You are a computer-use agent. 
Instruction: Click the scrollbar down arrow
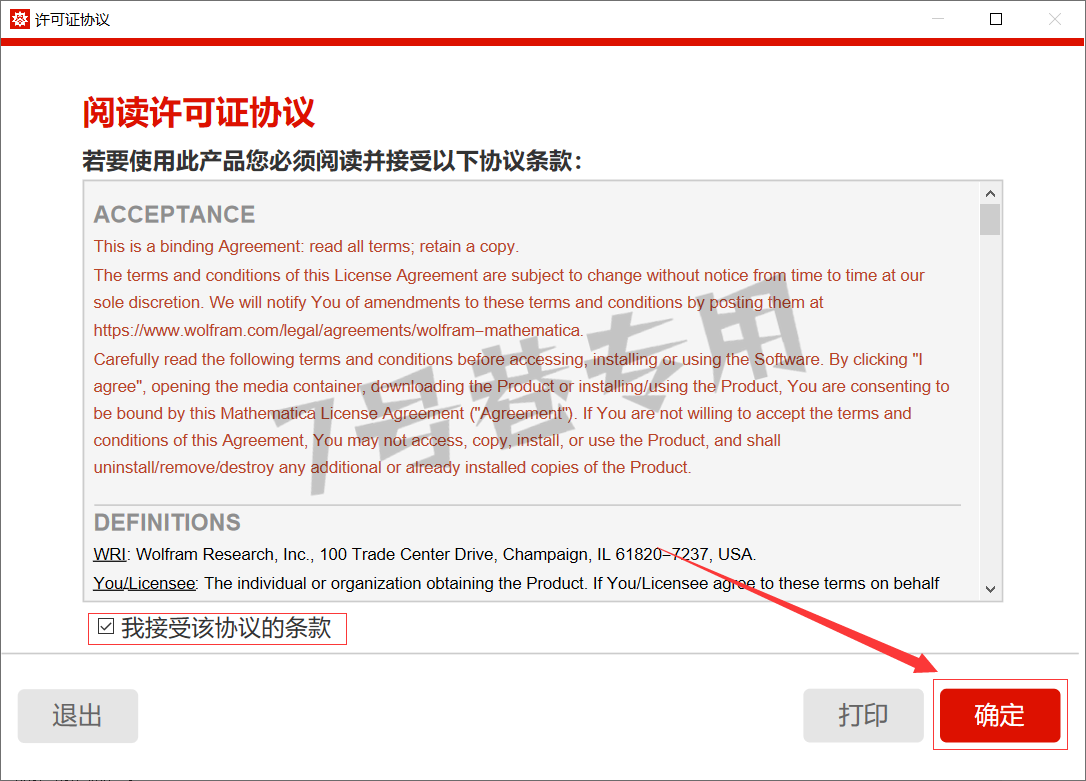990,589
